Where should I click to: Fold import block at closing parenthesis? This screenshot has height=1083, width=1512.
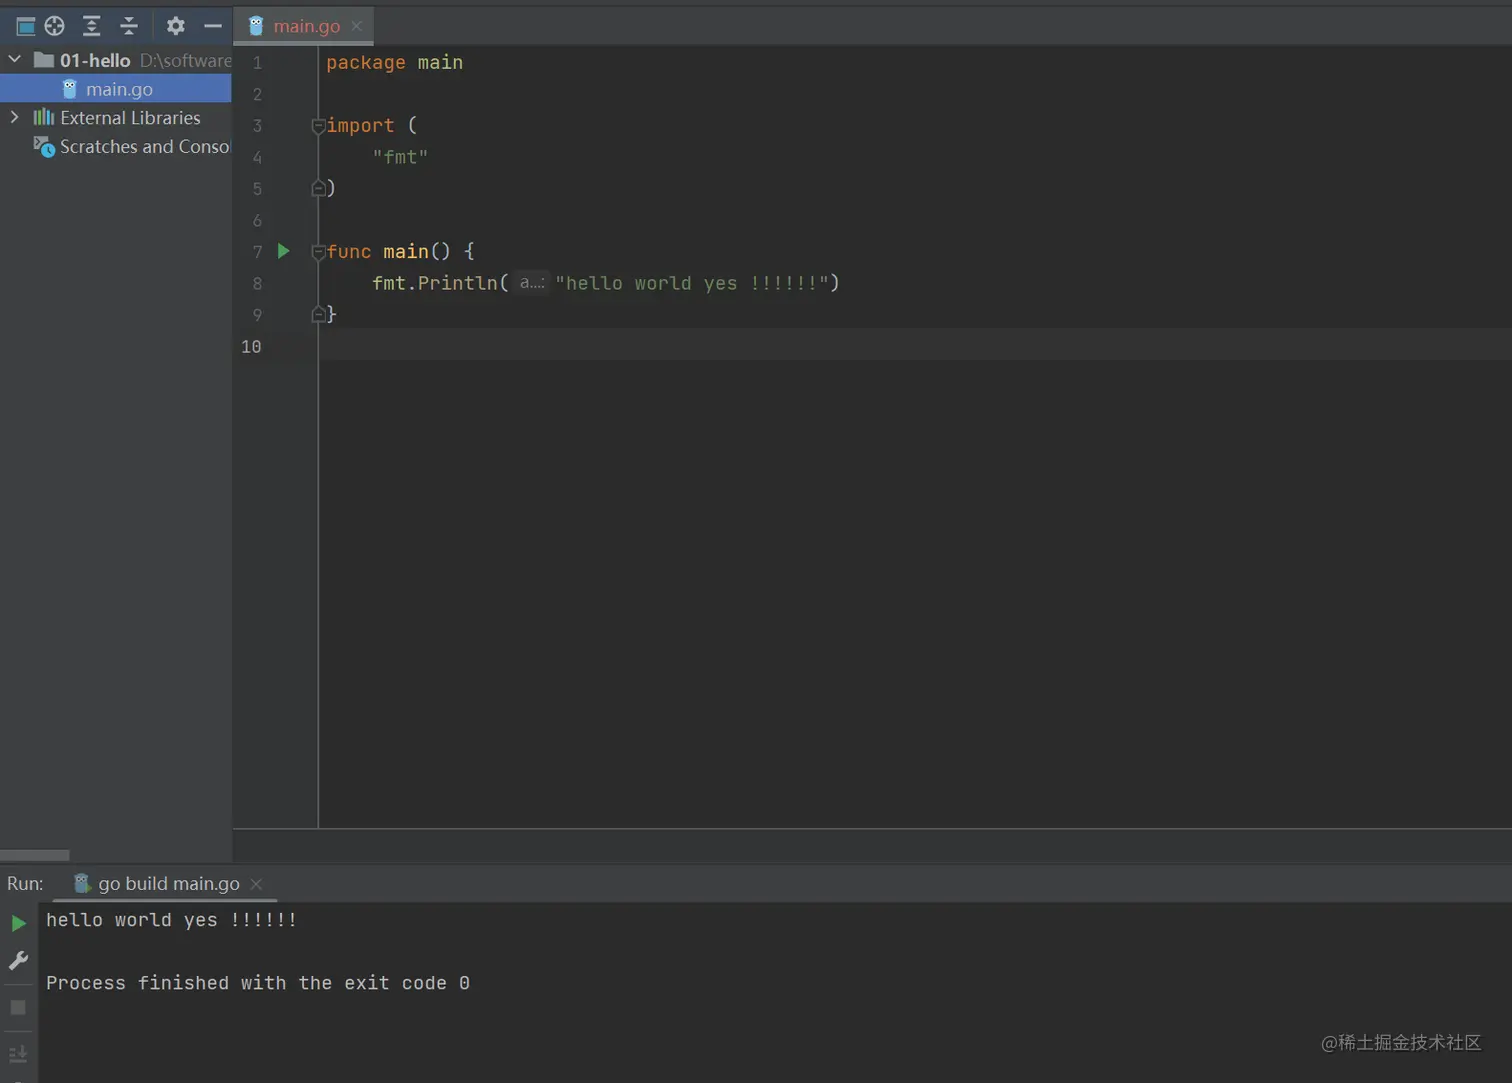pos(318,188)
